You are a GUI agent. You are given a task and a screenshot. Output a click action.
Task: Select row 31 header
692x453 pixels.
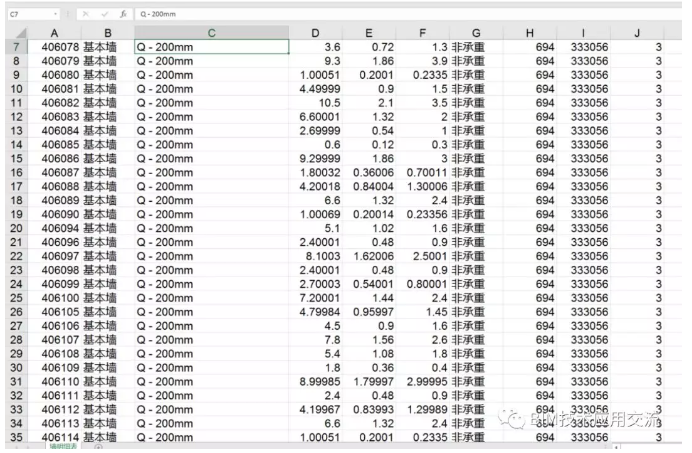16,381
